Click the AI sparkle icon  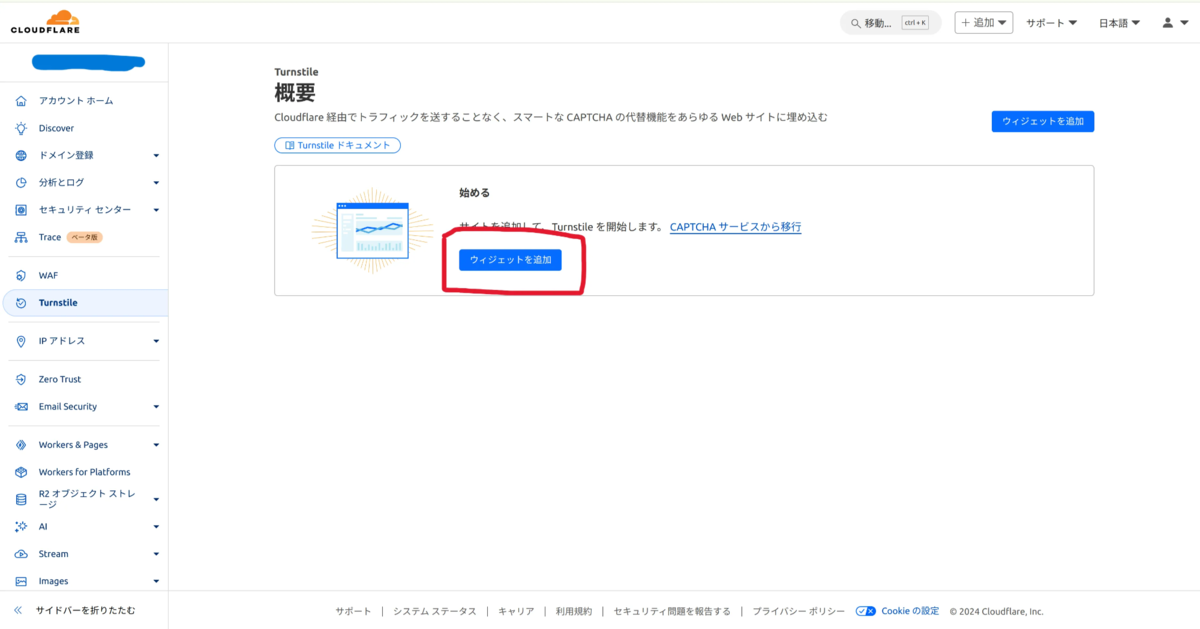click(21, 526)
